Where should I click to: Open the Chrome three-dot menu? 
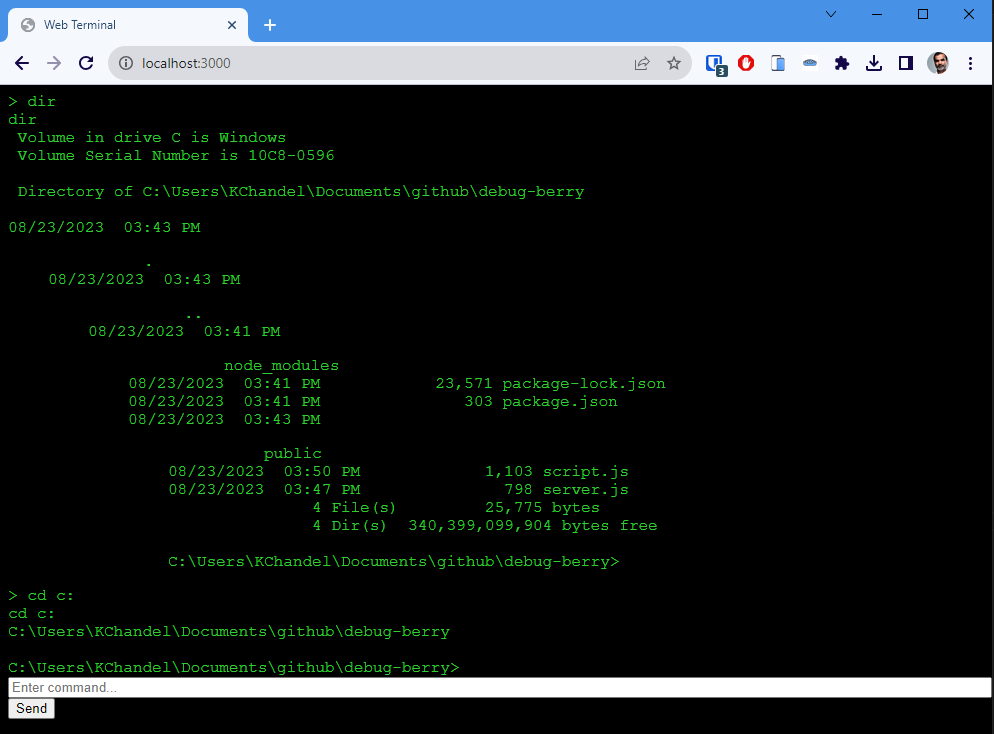pyautogui.click(x=970, y=63)
